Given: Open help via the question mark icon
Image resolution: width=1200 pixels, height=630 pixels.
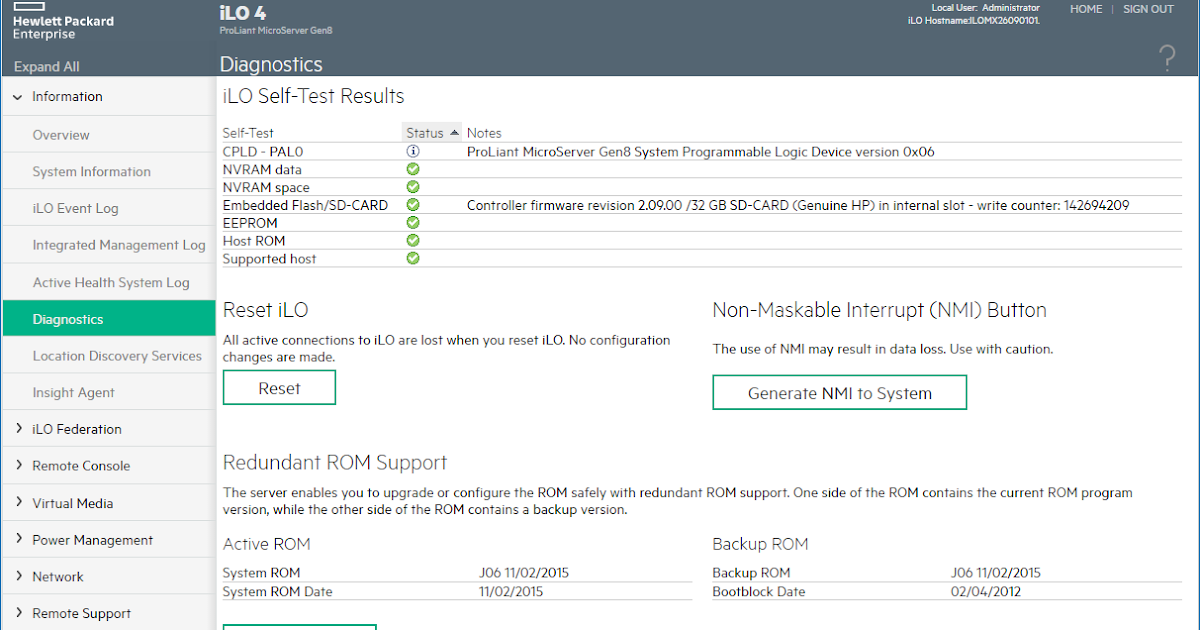Looking at the screenshot, I should click(x=1167, y=58).
